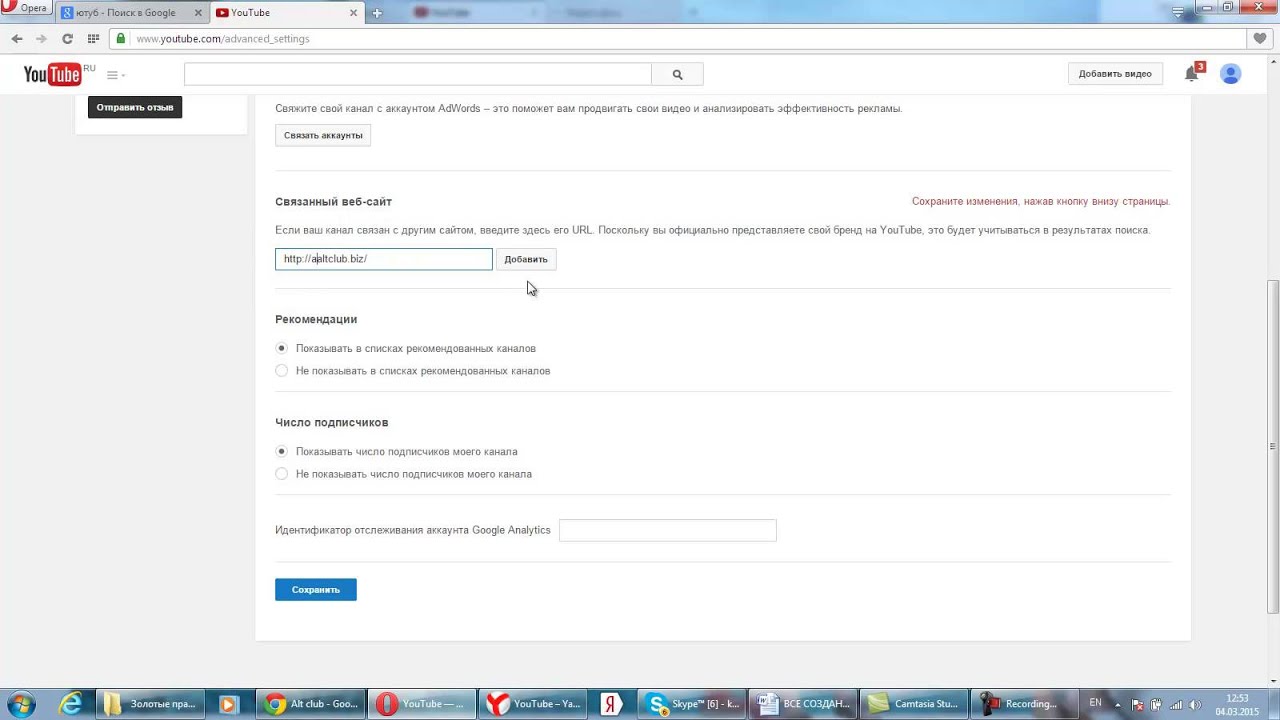Switch to the Google search tab
Image resolution: width=1280 pixels, height=720 pixels.
(131, 13)
